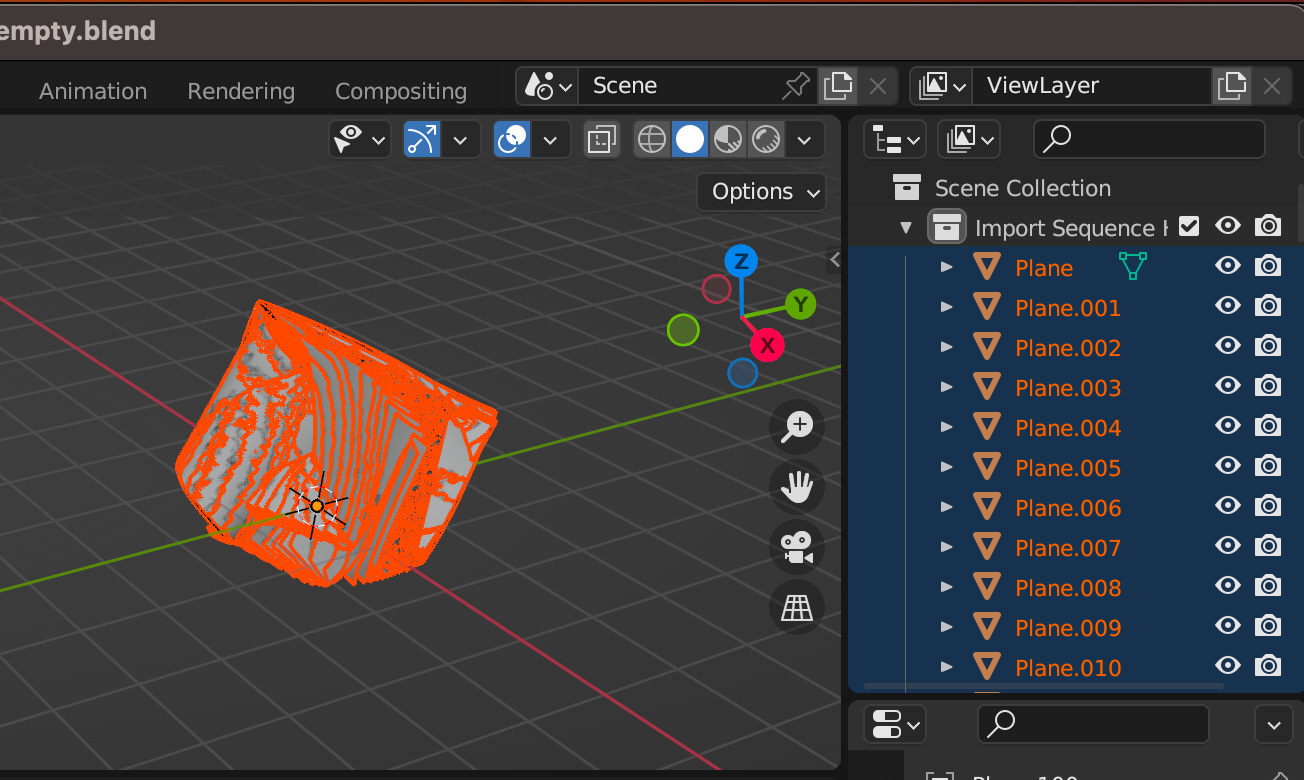This screenshot has height=780, width=1304.
Task: Disable Plane.002 in renders
Action: (1268, 346)
